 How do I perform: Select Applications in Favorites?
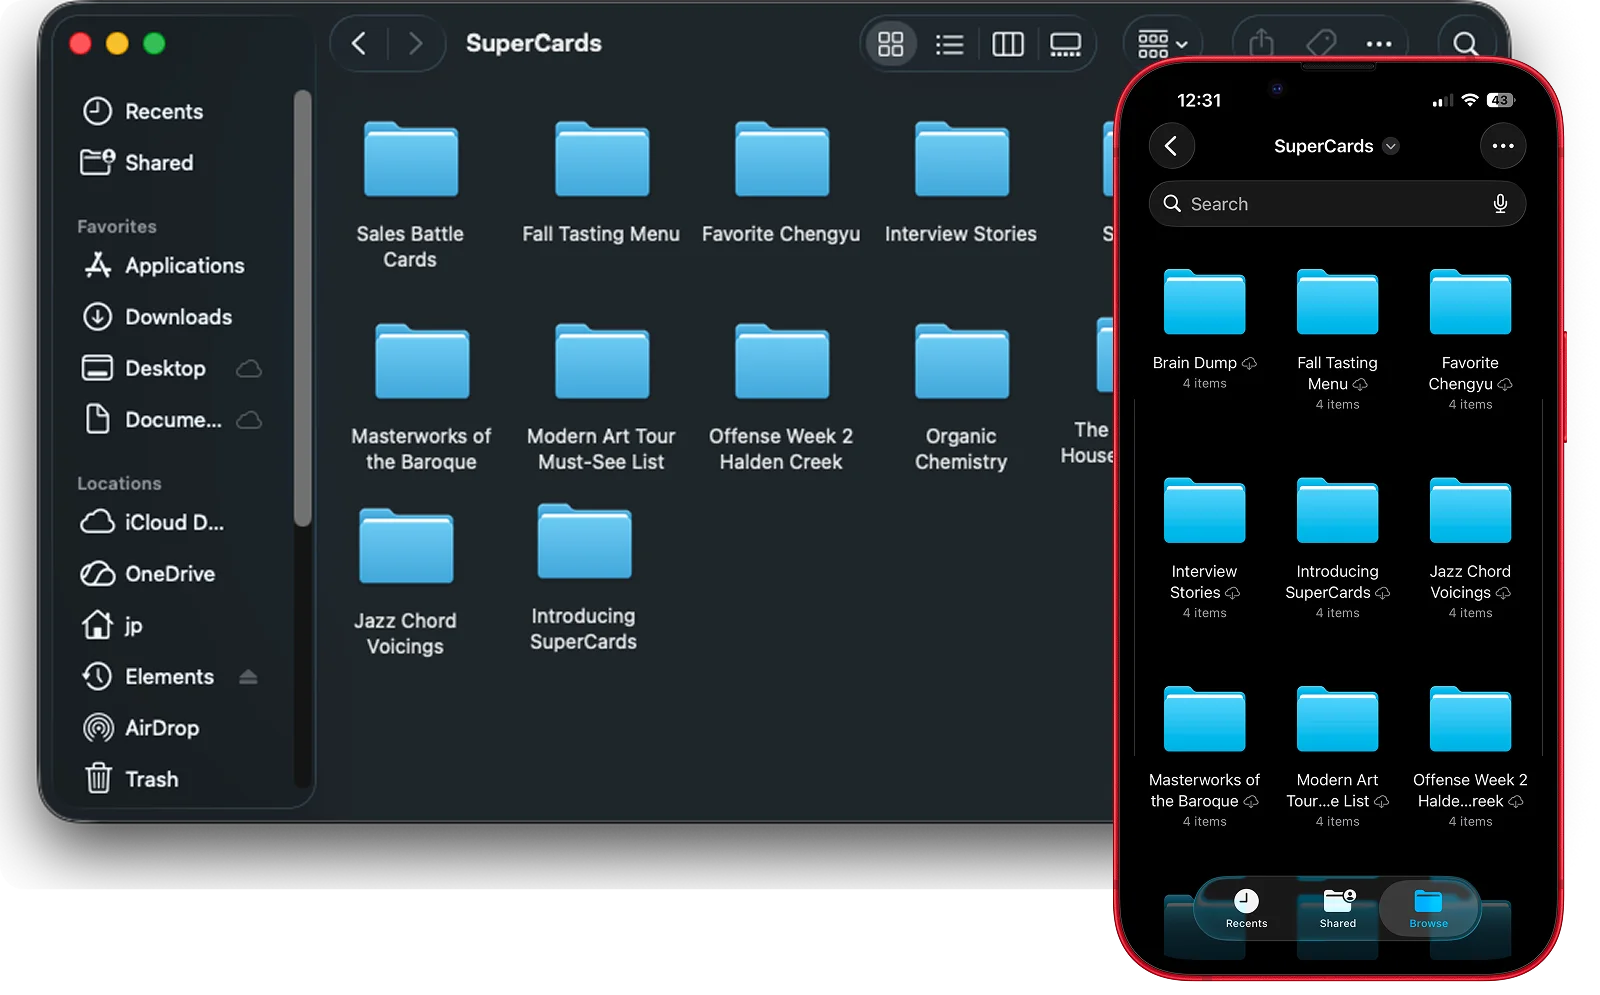pyautogui.click(x=164, y=265)
